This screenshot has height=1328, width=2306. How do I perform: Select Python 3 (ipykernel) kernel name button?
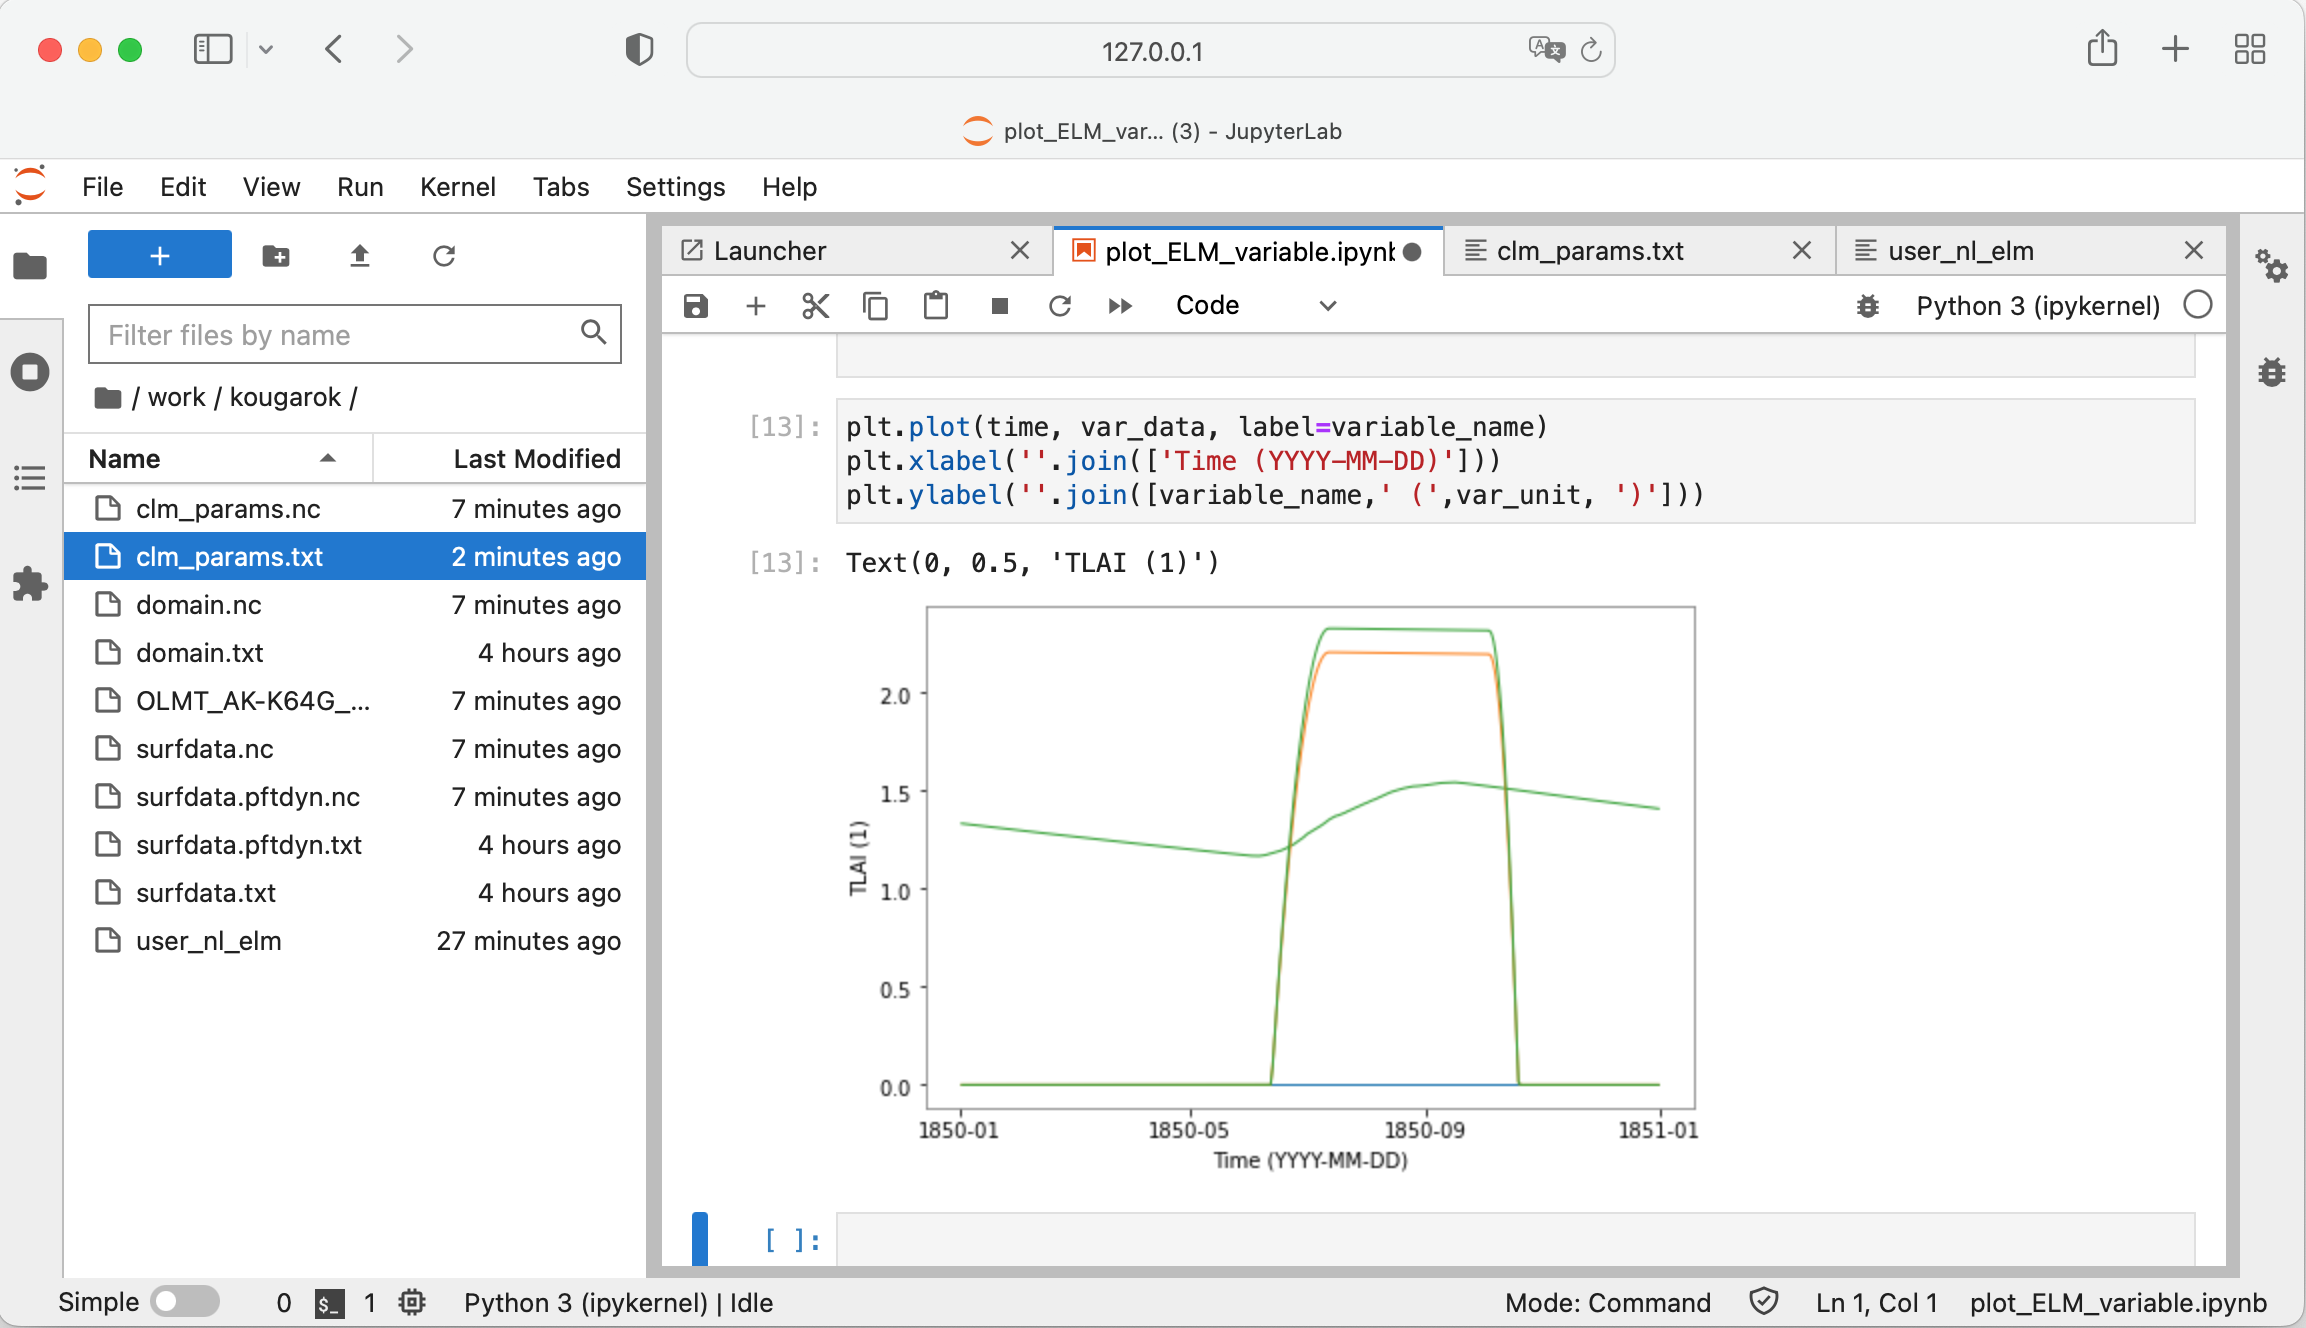tap(2037, 306)
